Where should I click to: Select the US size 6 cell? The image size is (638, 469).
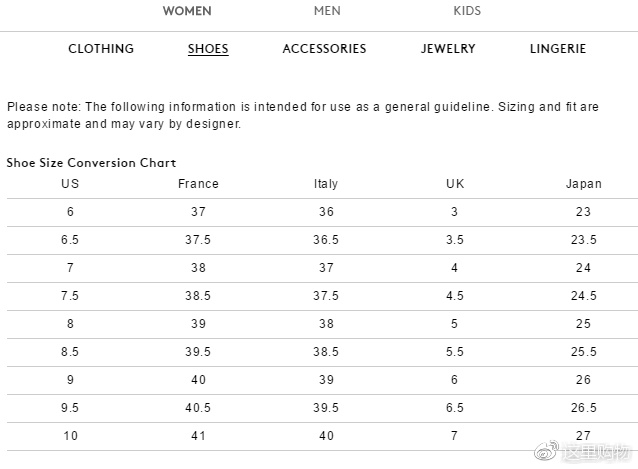pyautogui.click(x=70, y=212)
